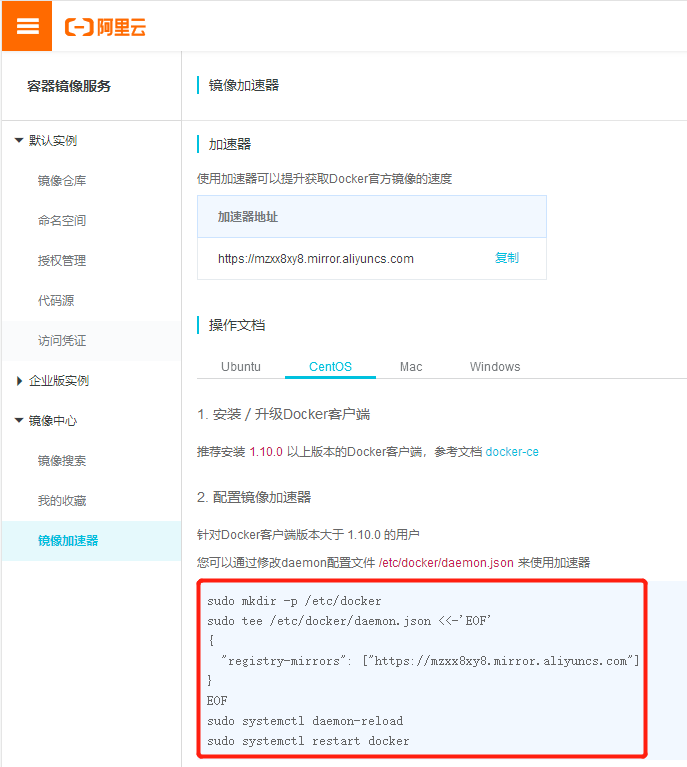Screen dimensions: 687x767
Task: Expand the 企业版实例 section arrow
Action: click(x=19, y=381)
